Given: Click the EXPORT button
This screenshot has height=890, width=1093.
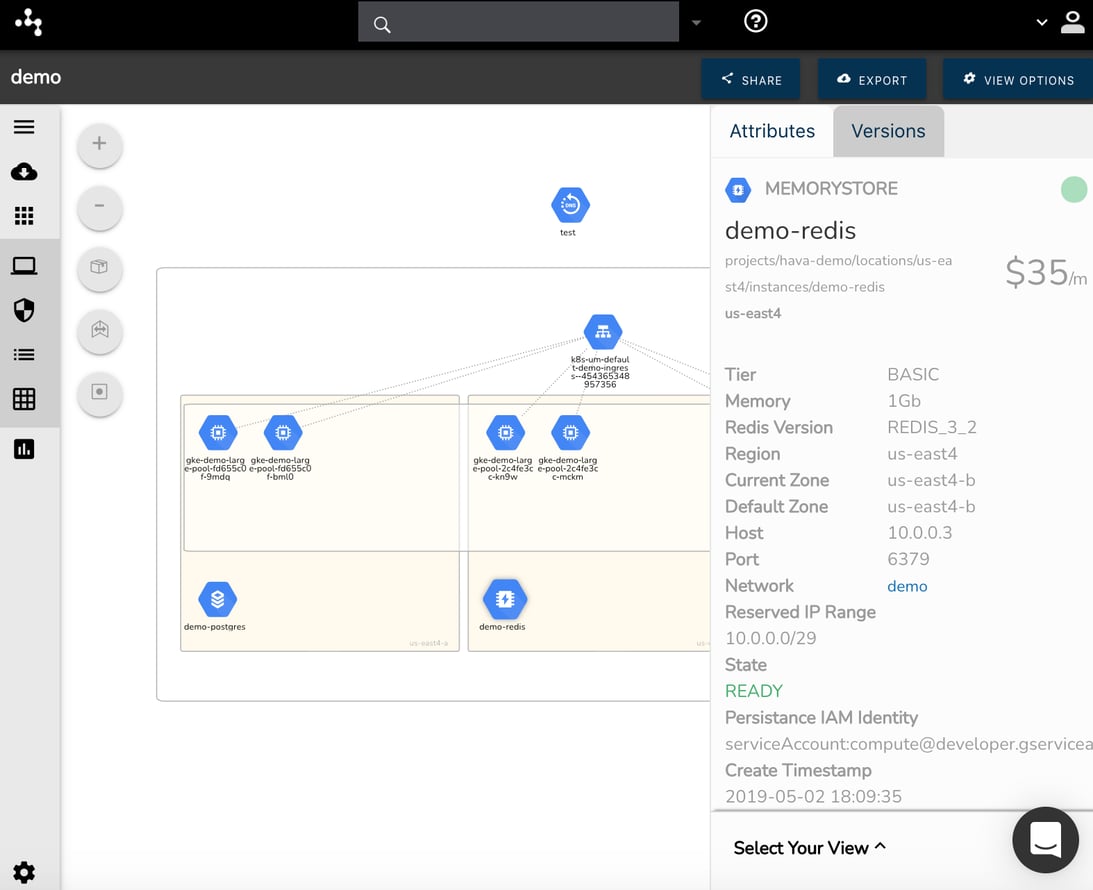Looking at the screenshot, I should click(x=872, y=79).
